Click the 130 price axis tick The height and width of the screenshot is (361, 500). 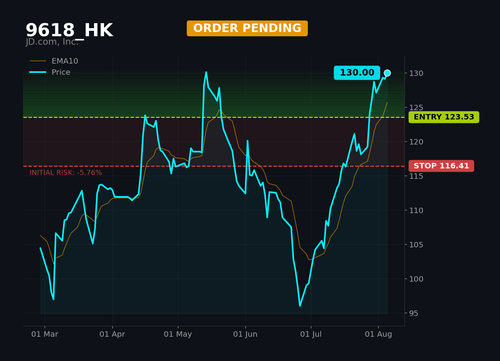(x=416, y=73)
